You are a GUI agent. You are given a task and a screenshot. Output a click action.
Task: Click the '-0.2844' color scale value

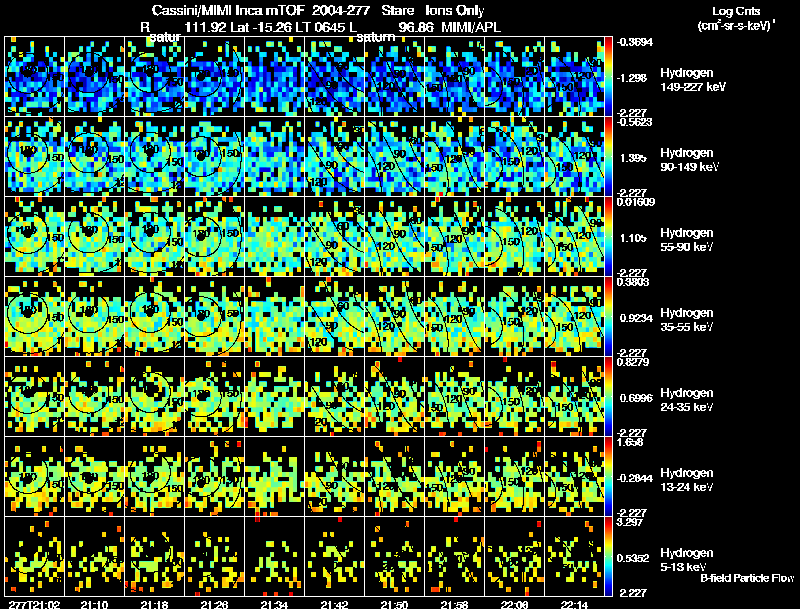(x=634, y=478)
